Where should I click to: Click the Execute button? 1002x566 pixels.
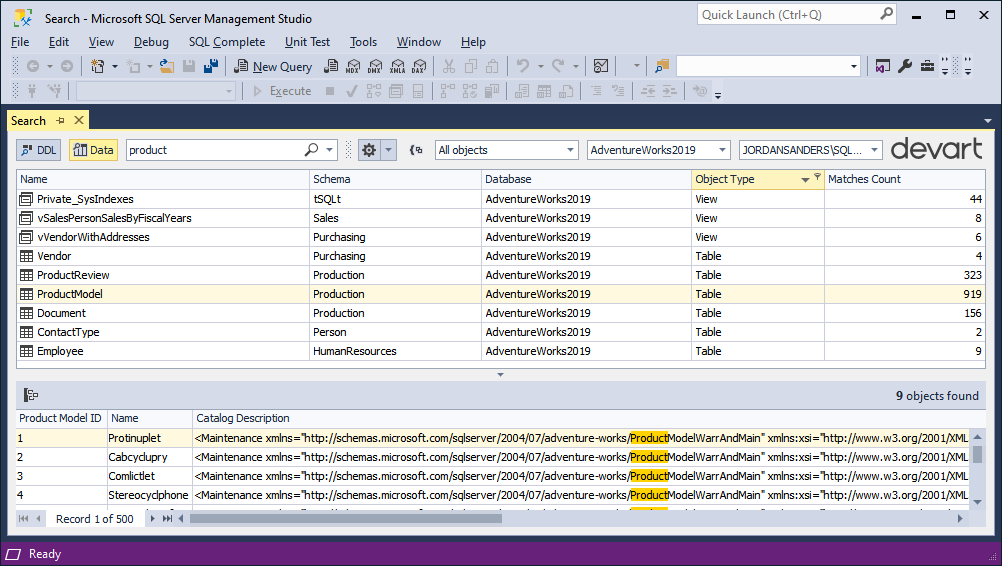(x=282, y=91)
